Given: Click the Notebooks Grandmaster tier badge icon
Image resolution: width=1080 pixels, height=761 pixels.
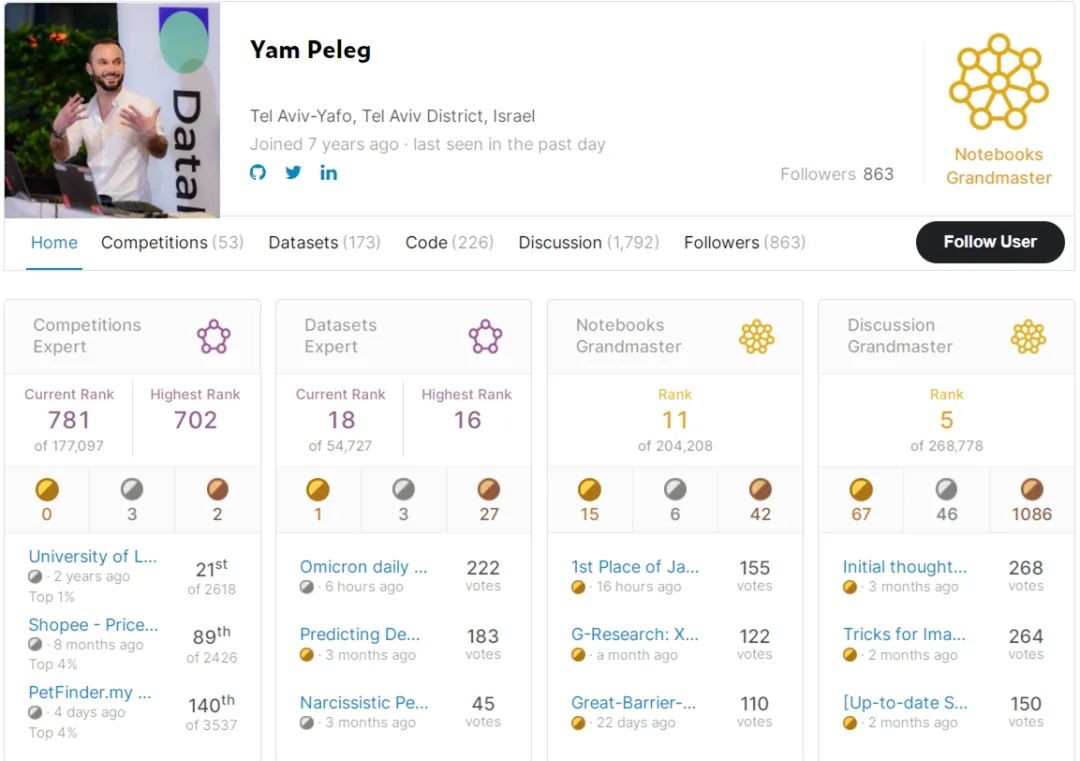Looking at the screenshot, I should tap(998, 82).
